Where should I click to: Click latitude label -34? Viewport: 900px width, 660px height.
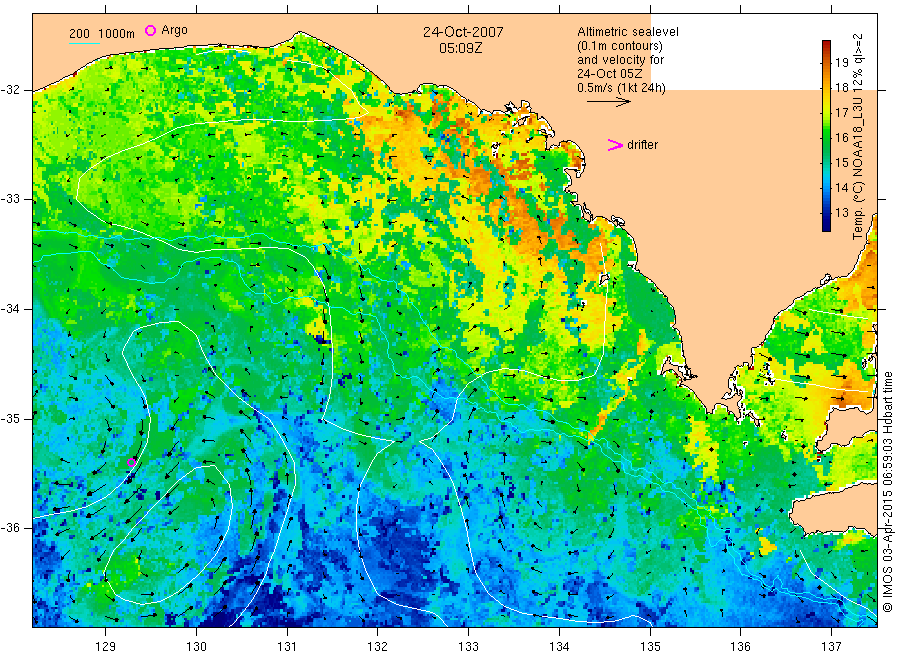click(x=10, y=309)
